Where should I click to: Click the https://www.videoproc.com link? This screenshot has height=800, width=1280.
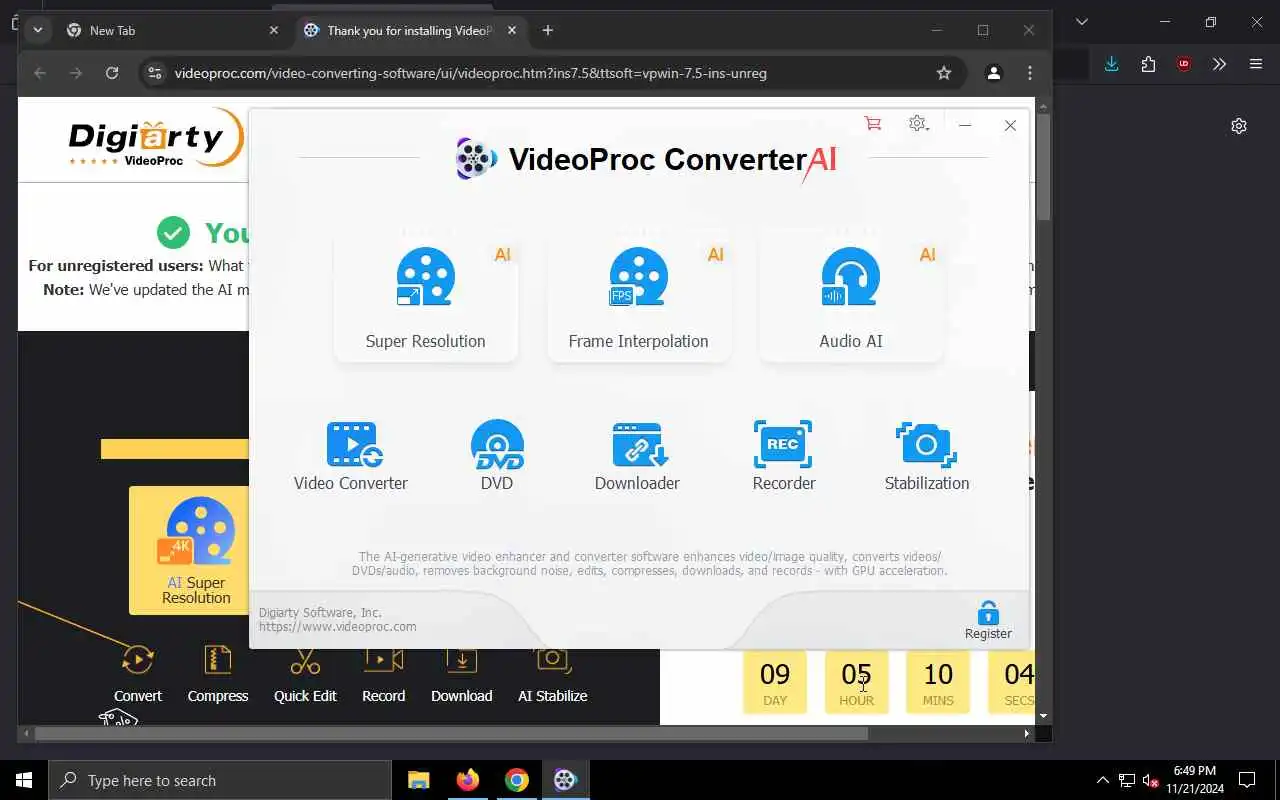pos(338,627)
